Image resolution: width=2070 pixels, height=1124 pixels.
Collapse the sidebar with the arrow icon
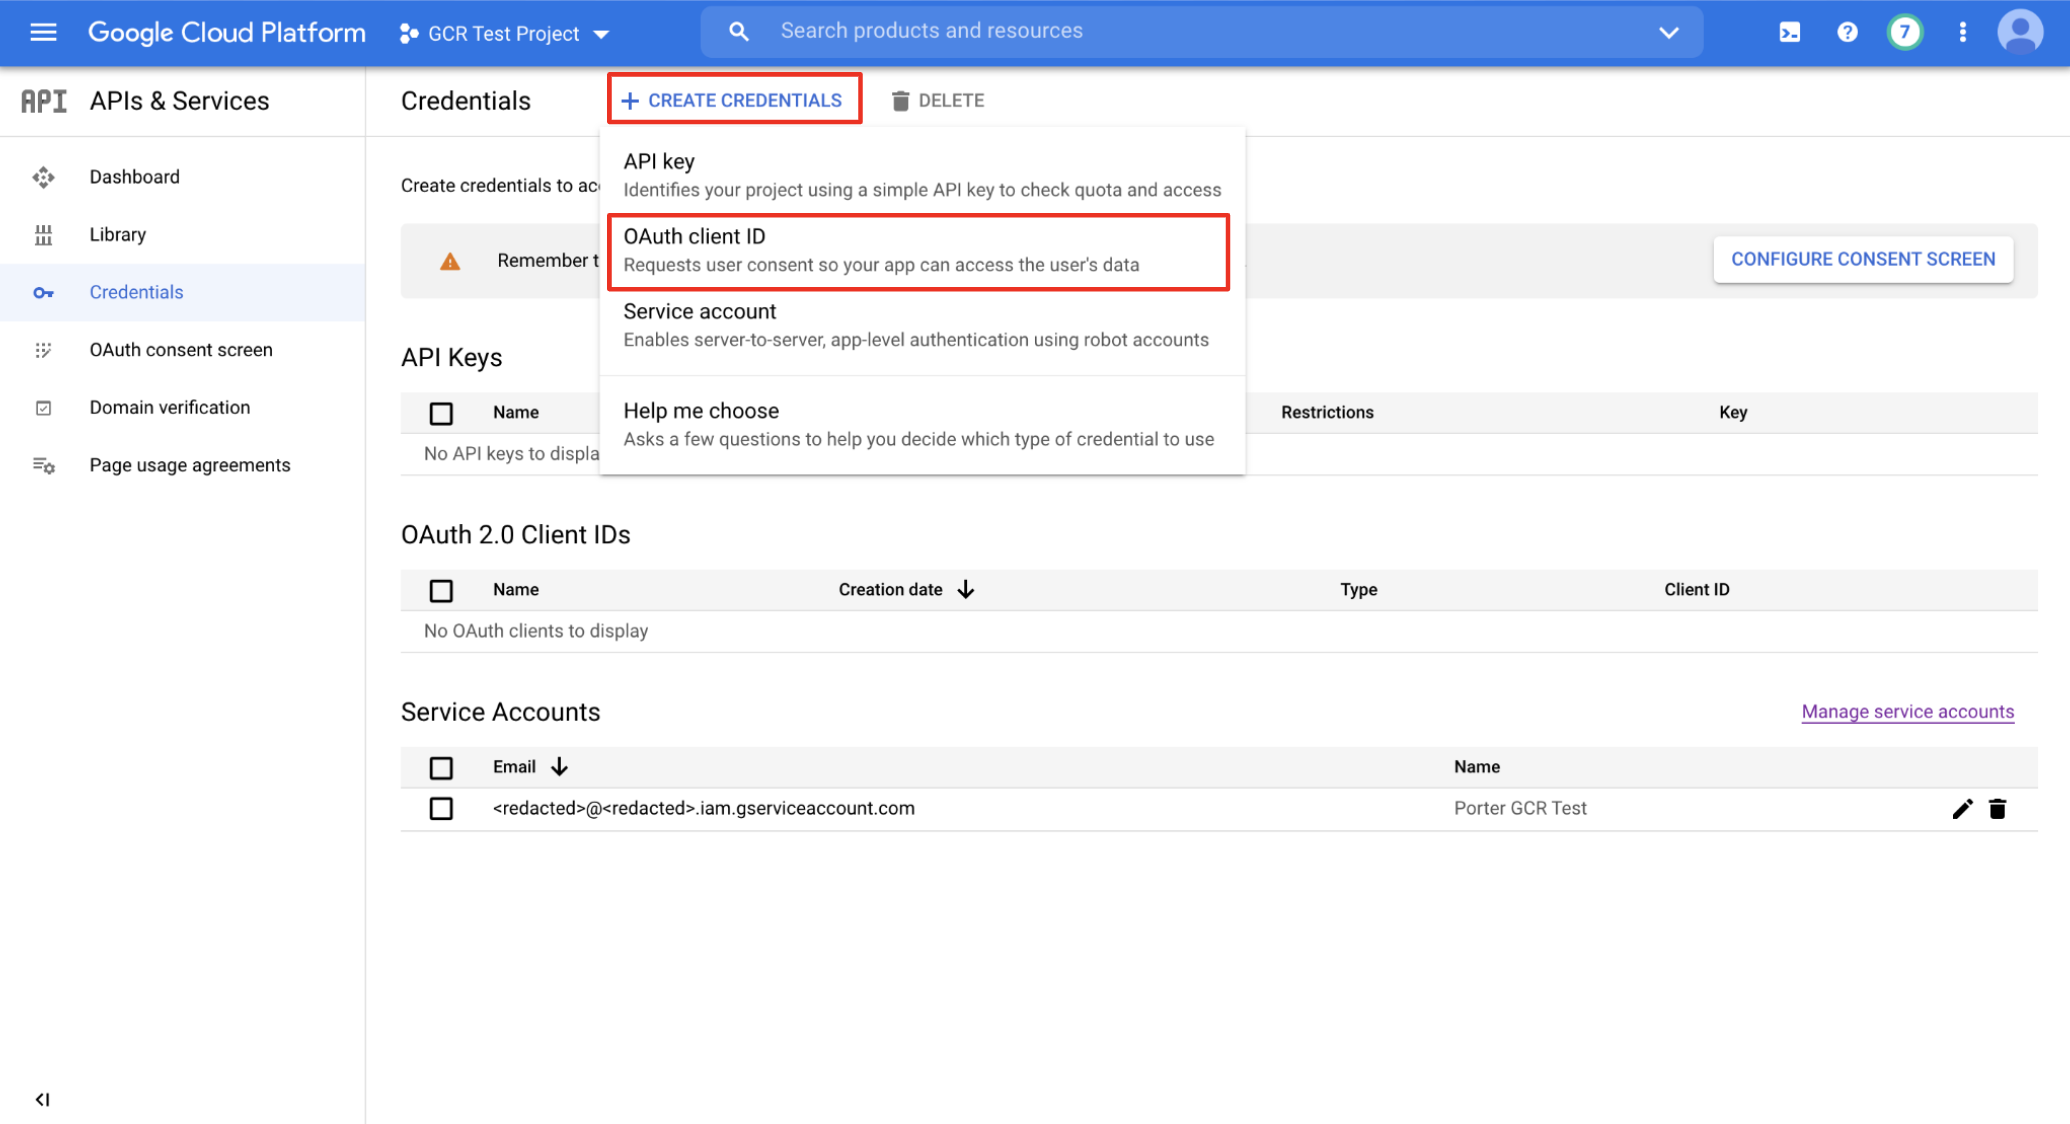[x=42, y=1099]
